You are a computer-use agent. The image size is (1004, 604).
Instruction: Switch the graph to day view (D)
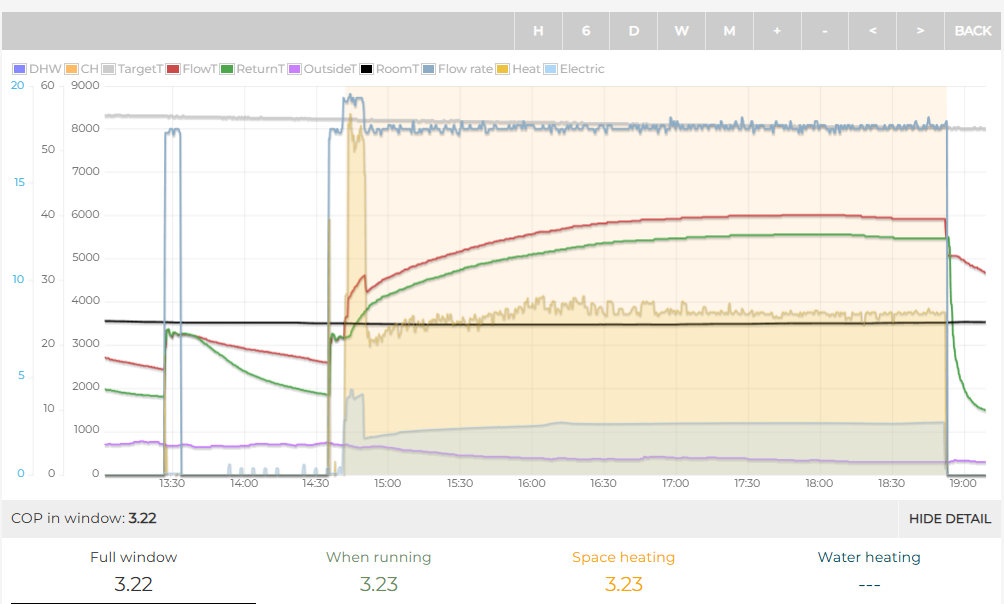tap(634, 31)
